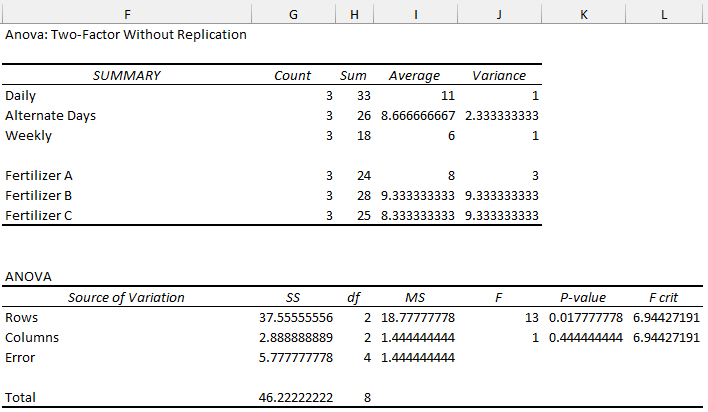Click the Source of Variation heading cell

click(x=126, y=297)
